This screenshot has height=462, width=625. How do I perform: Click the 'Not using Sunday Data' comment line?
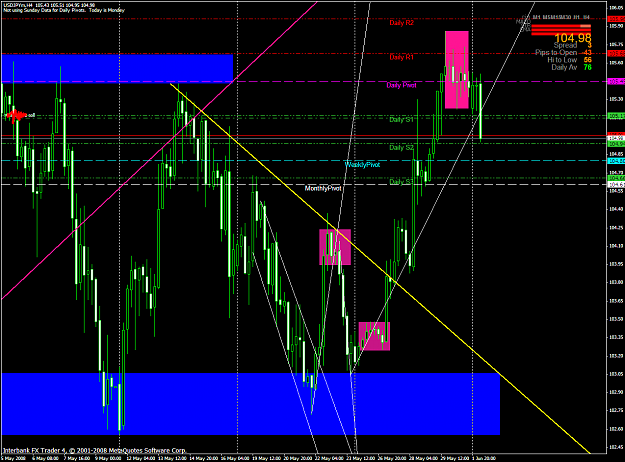point(64,10)
